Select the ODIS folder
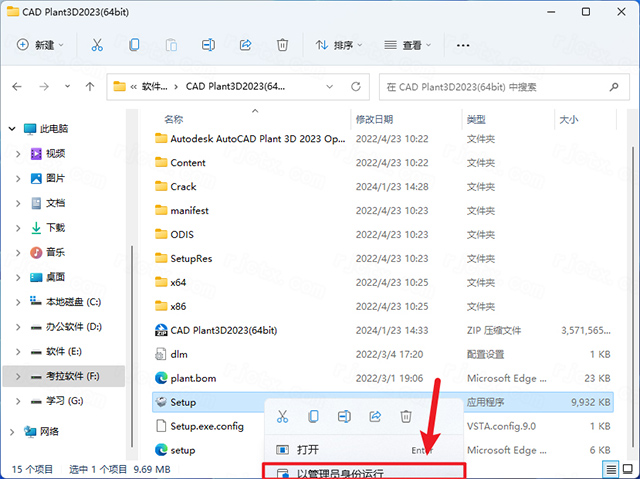This screenshot has height=479, width=640. [174, 235]
